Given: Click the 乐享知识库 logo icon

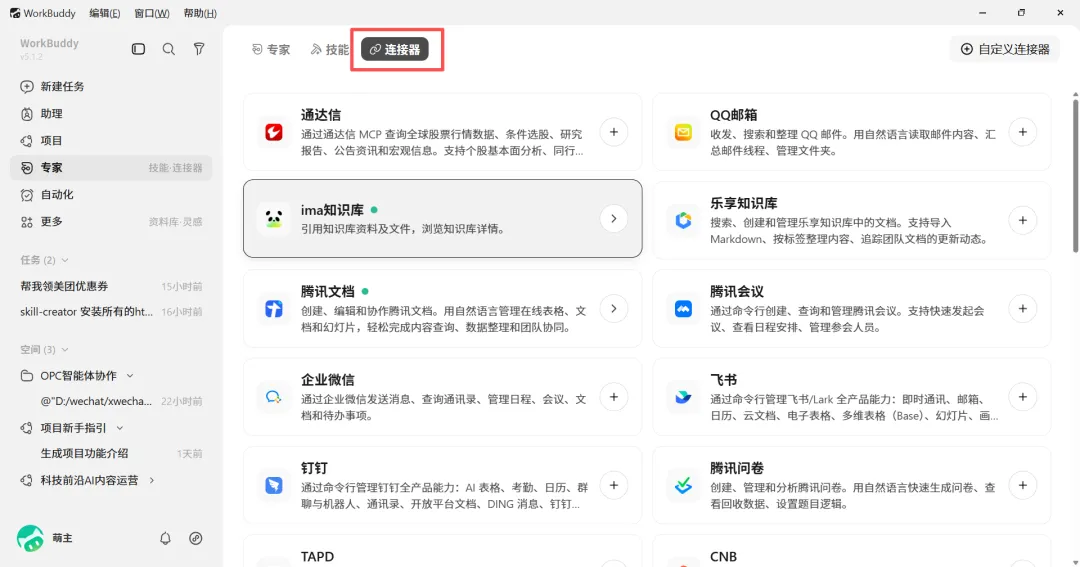Looking at the screenshot, I should [x=683, y=220].
